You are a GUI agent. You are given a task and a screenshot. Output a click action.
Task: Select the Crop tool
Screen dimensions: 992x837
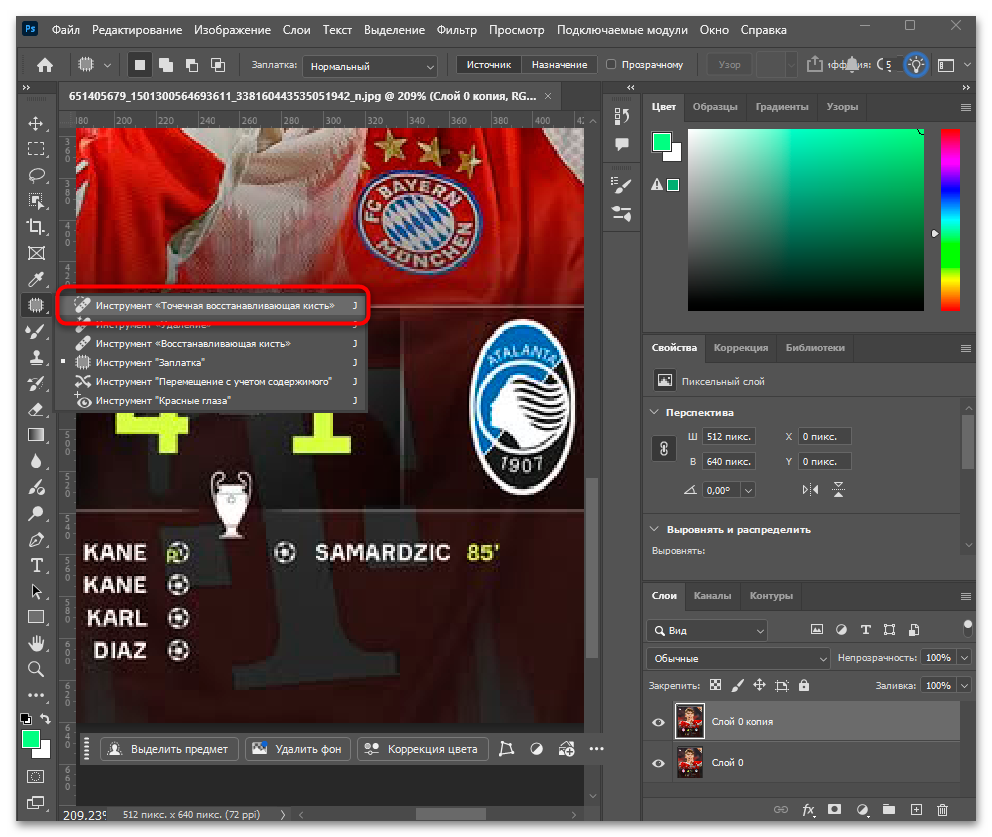click(36, 227)
